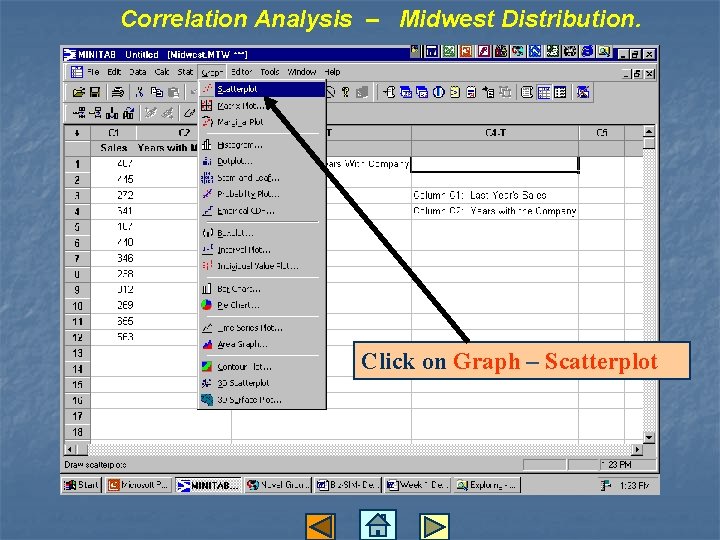Viewport: 720px width, 540px height.
Task: Switch to Exploring taskbar button
Action: point(487,485)
